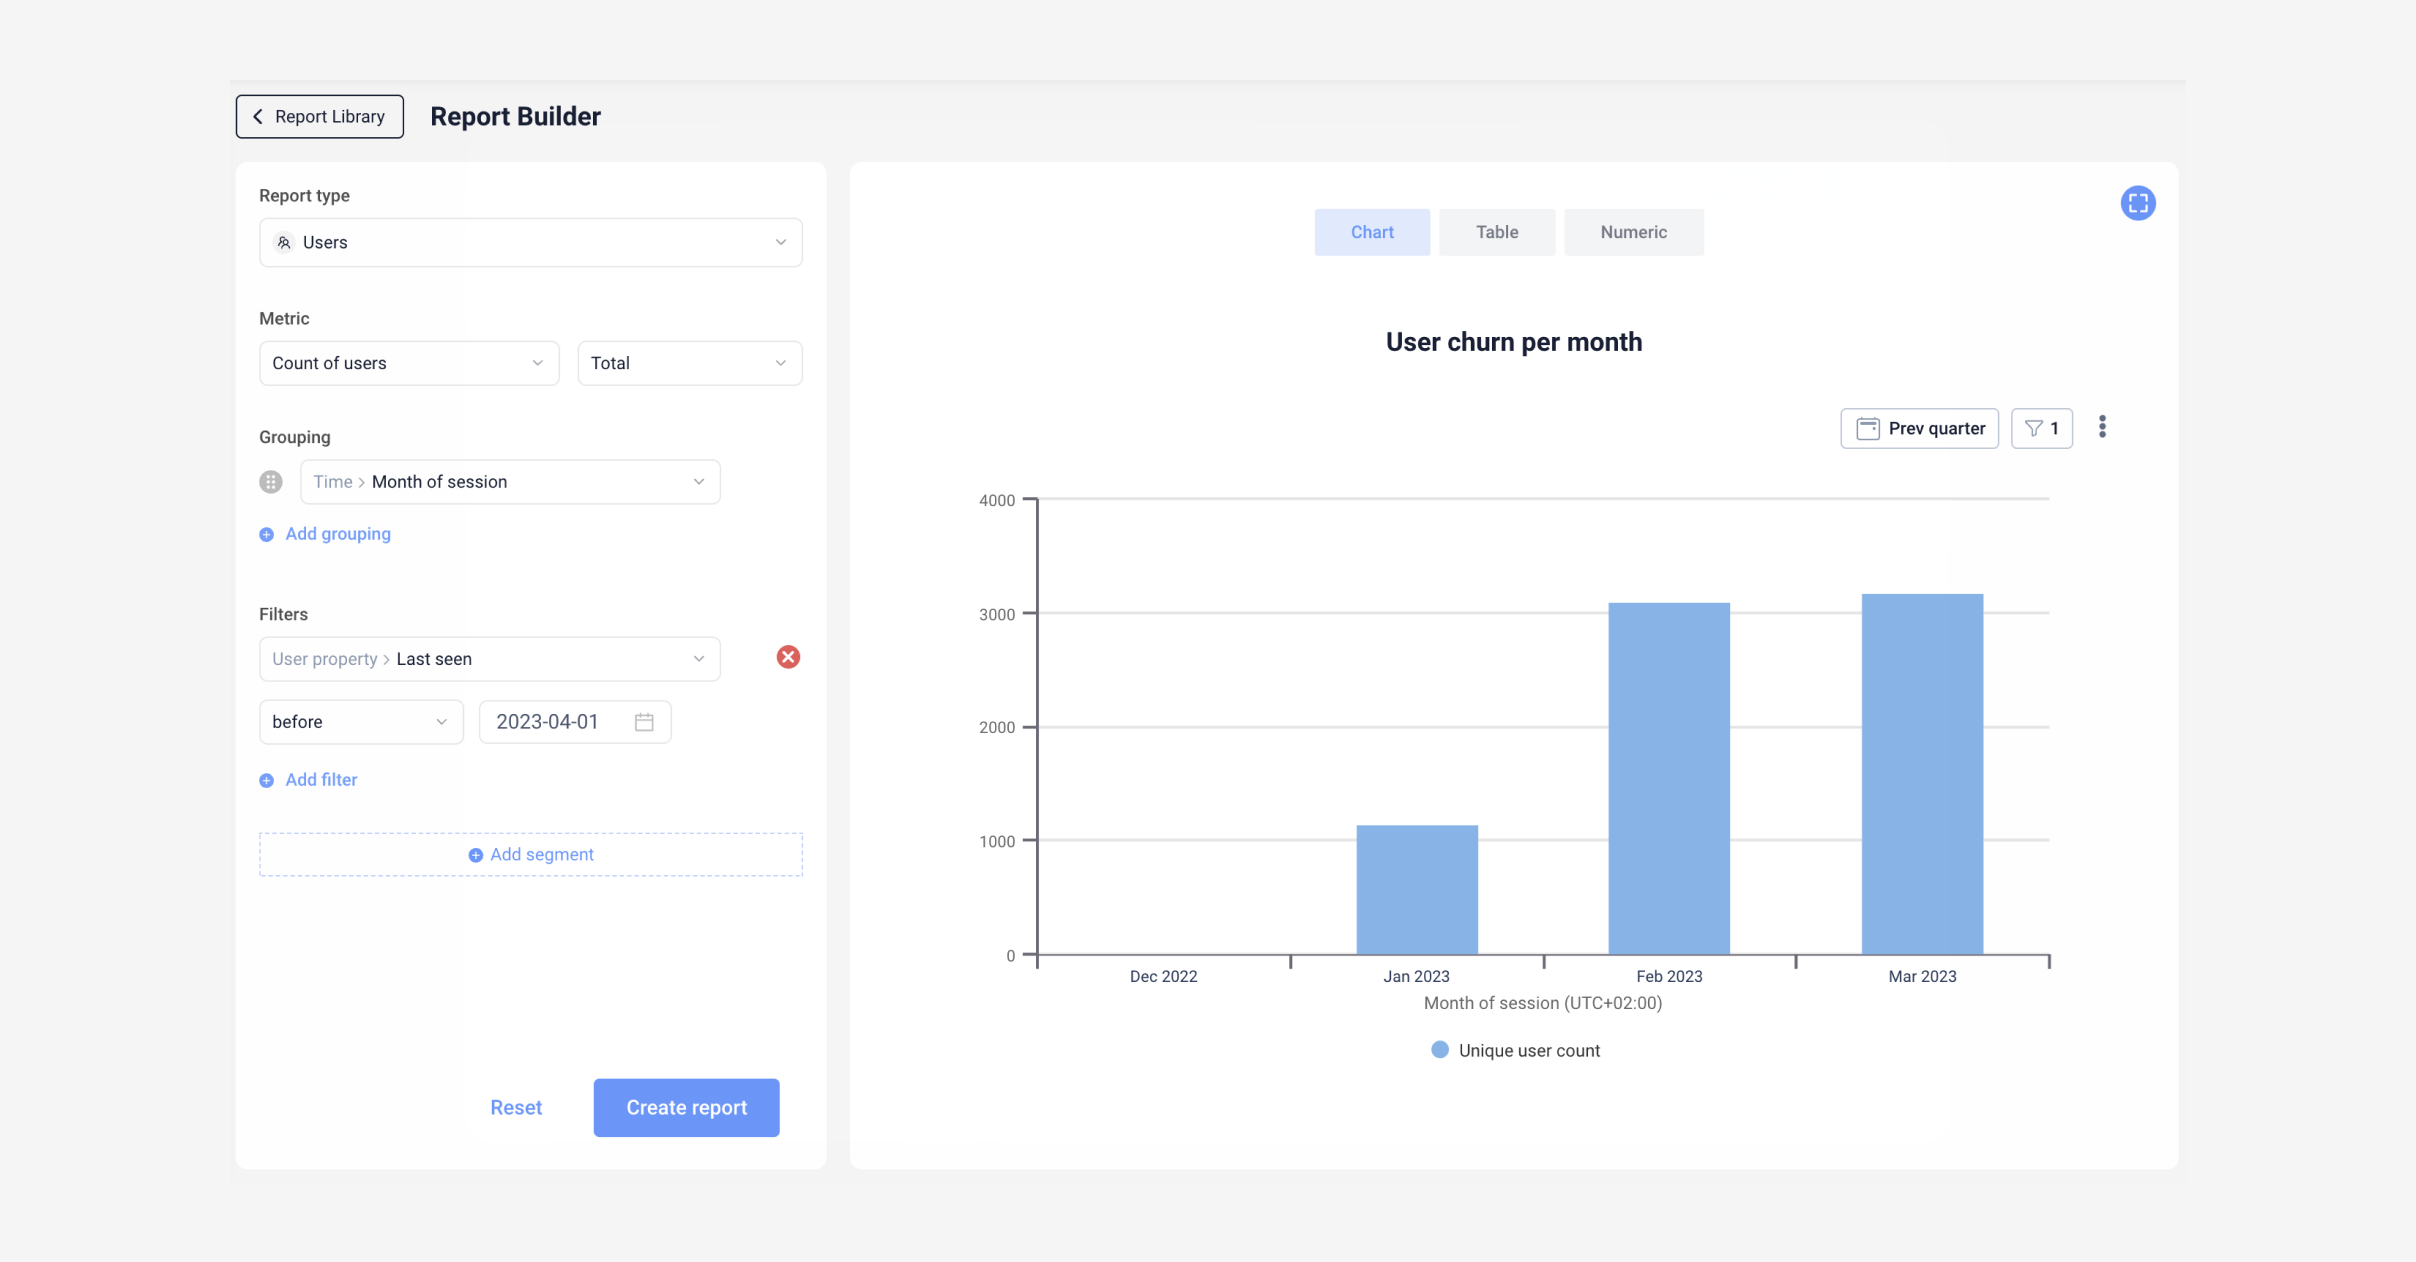Image resolution: width=2416 pixels, height=1262 pixels.
Task: Click the 2023-04-01 date input field
Action: tap(550, 721)
